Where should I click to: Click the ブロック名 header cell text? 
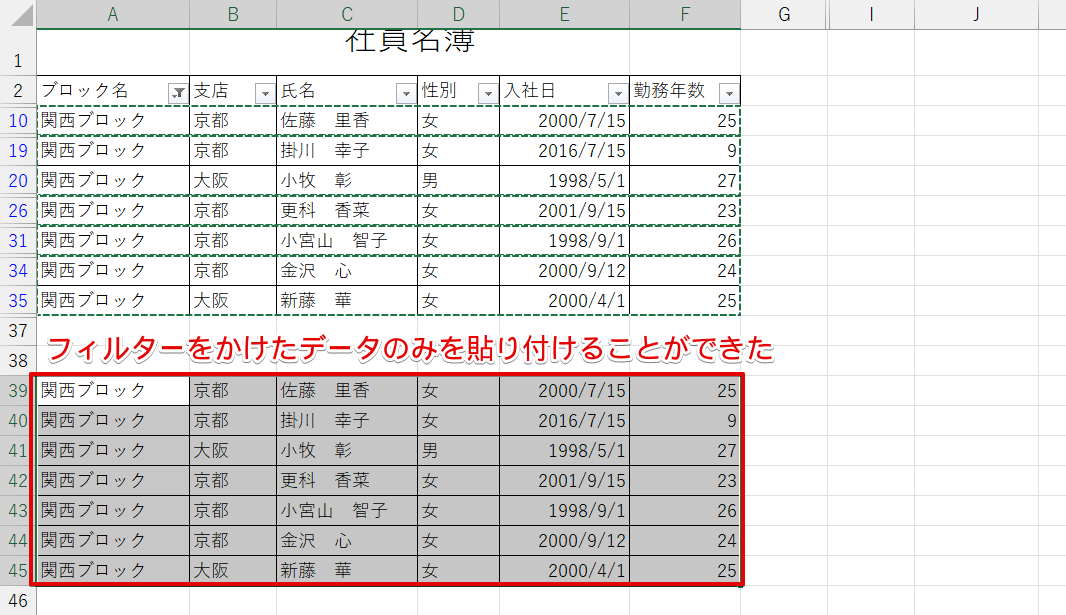[x=85, y=90]
